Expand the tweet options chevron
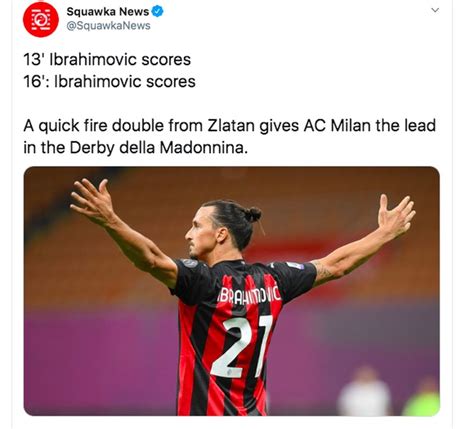474x429 pixels. 435,10
